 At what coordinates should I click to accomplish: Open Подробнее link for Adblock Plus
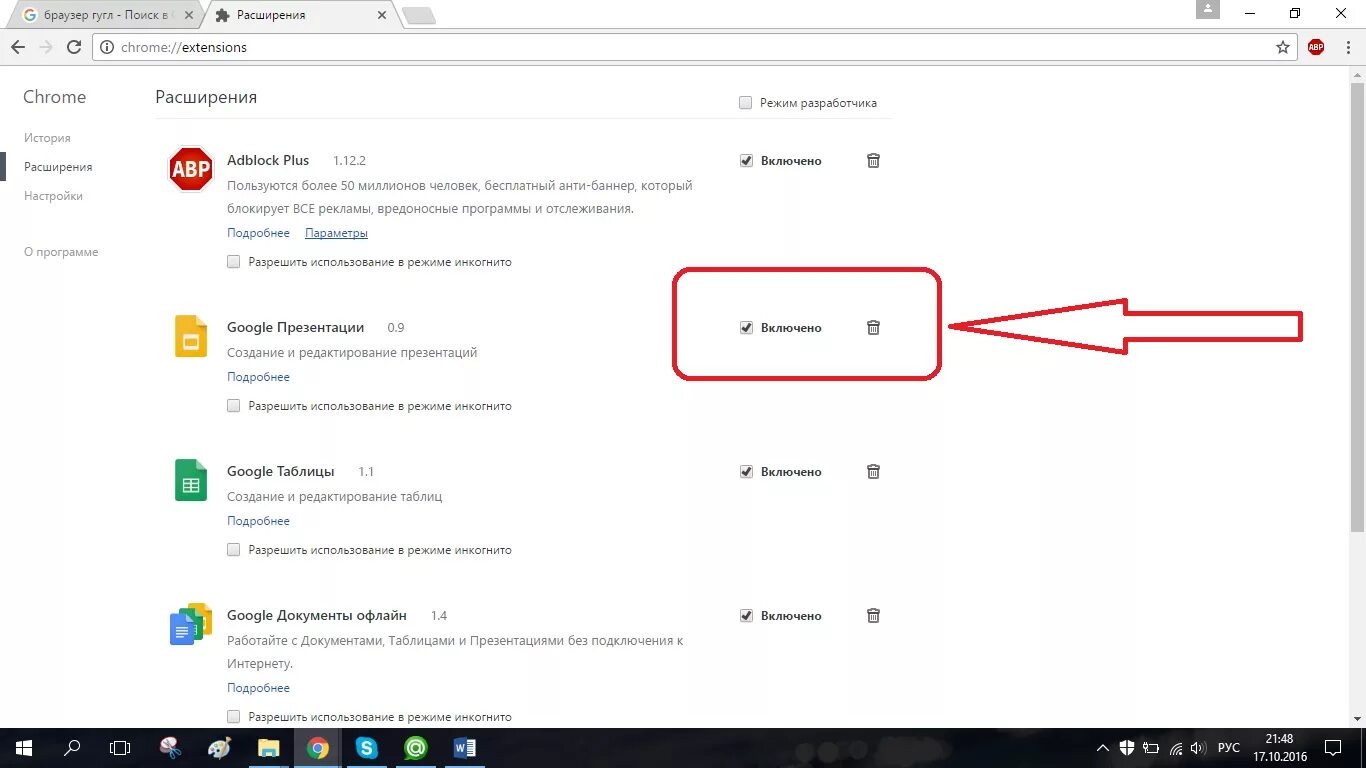(x=258, y=233)
